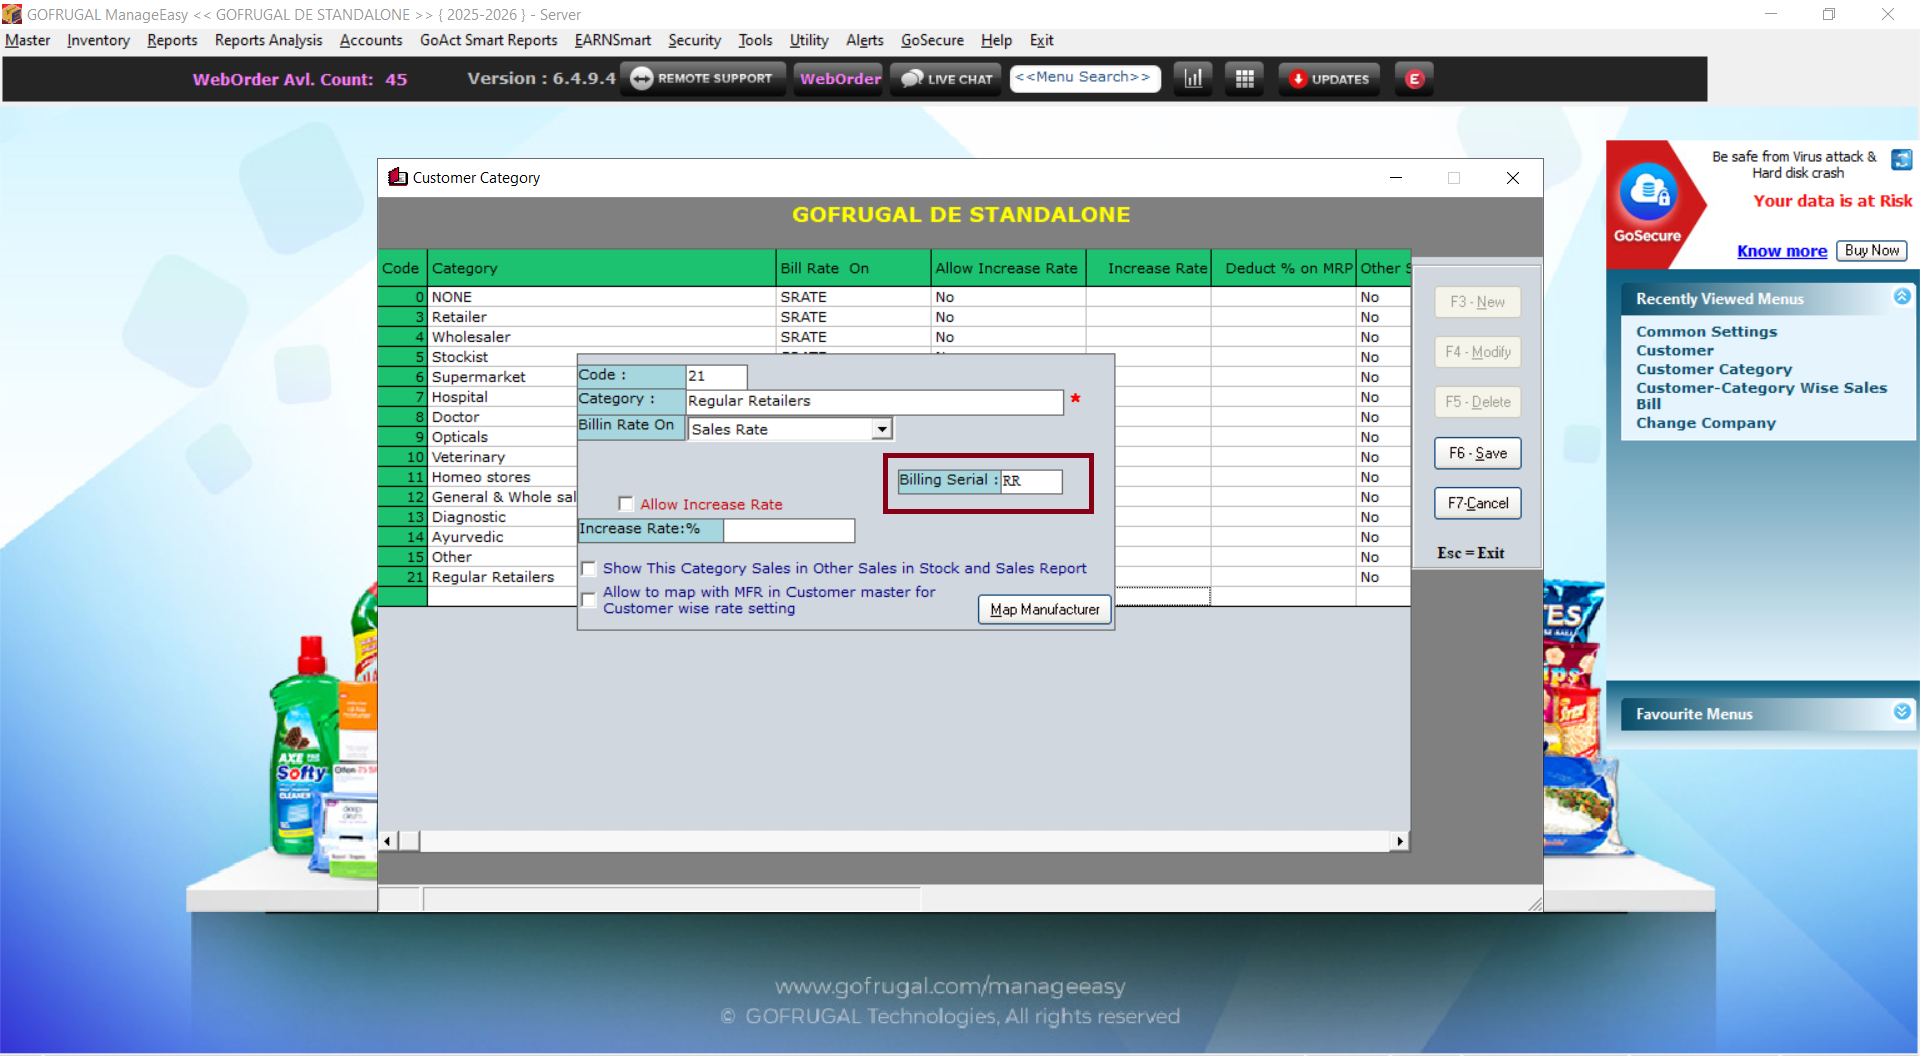The width and height of the screenshot is (1920, 1056).
Task: Open the Utility menu
Action: 809,40
